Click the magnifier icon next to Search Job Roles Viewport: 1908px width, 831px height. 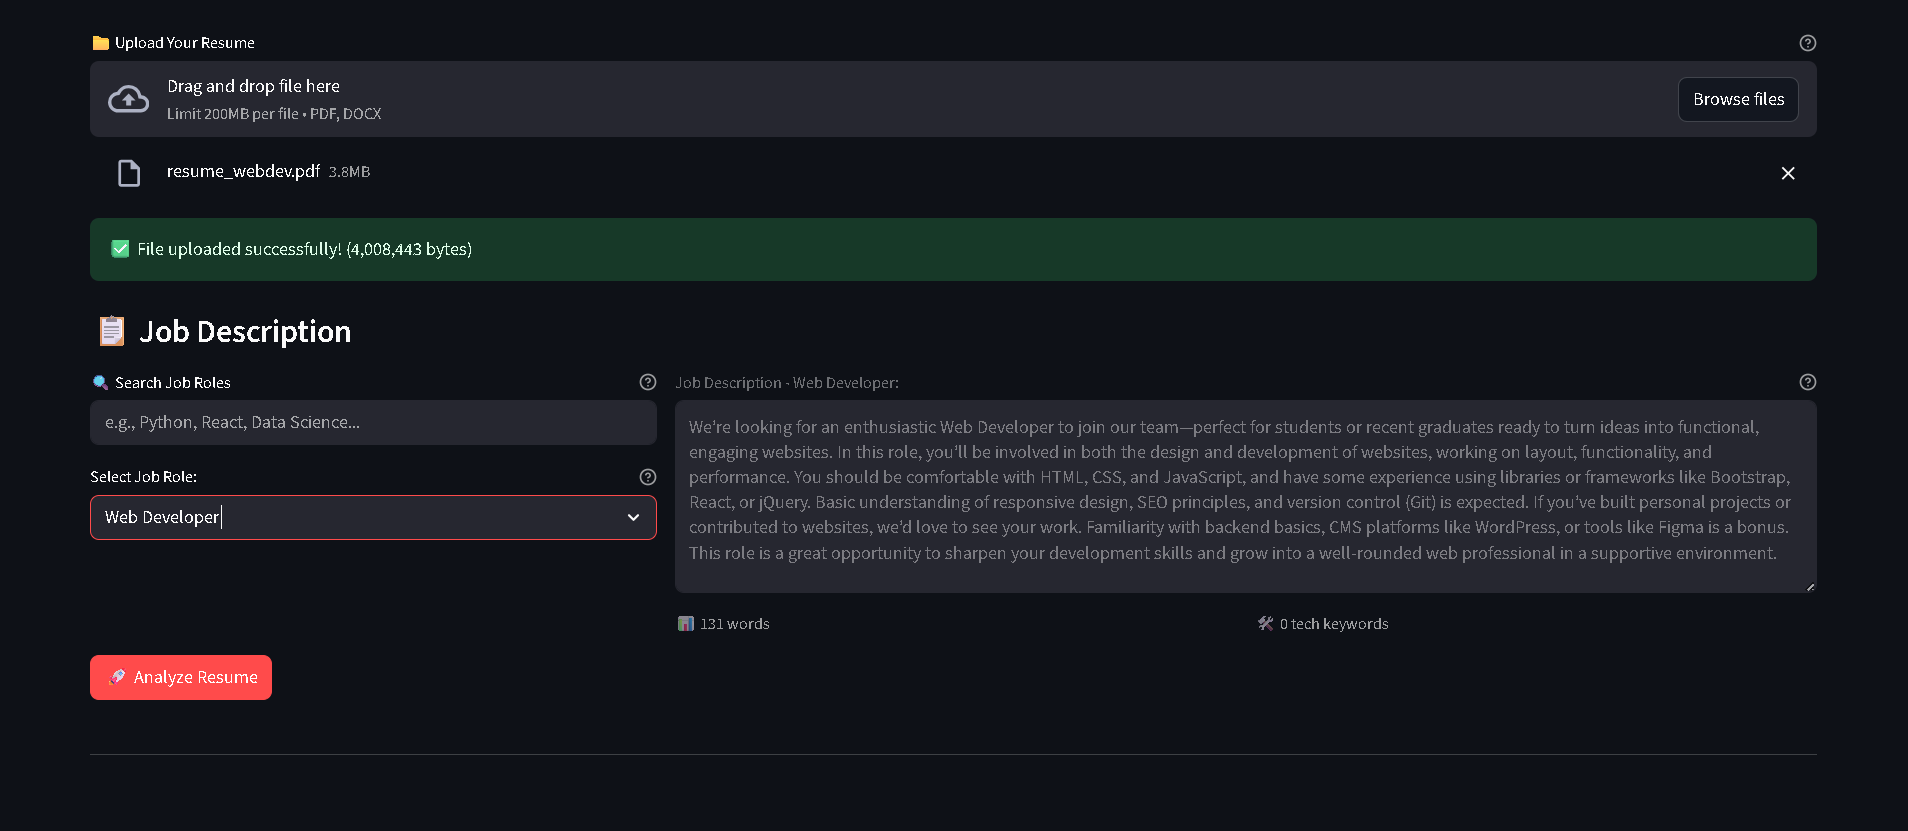(x=100, y=383)
